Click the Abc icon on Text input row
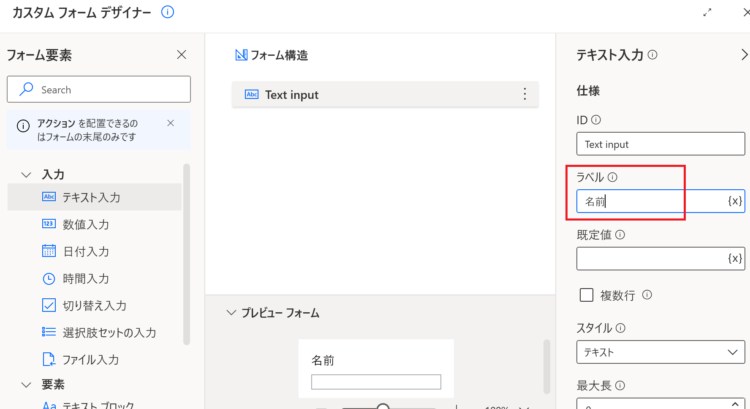Image resolution: width=750 pixels, height=409 pixels. click(252, 94)
